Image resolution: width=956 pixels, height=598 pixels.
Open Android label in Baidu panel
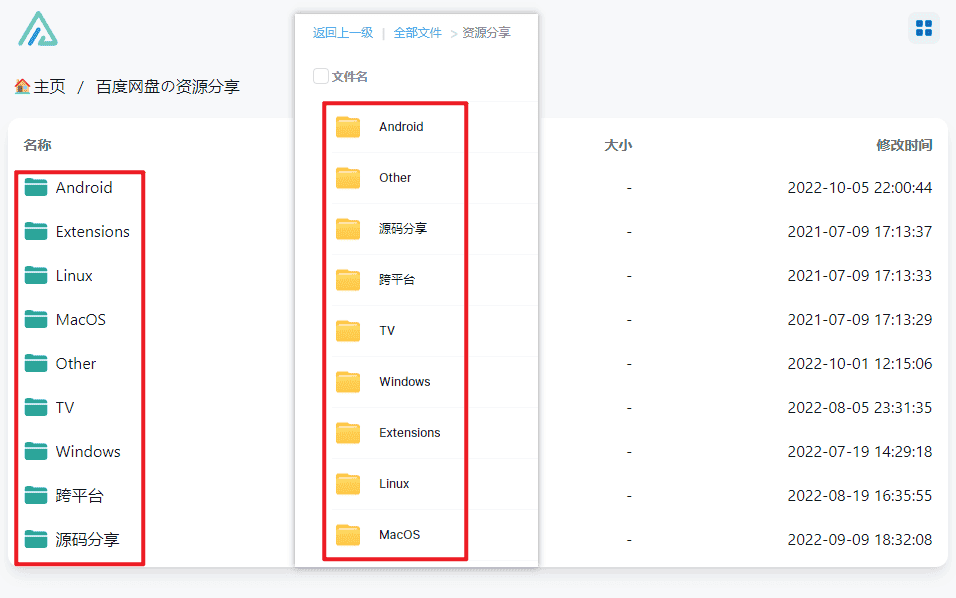click(401, 127)
